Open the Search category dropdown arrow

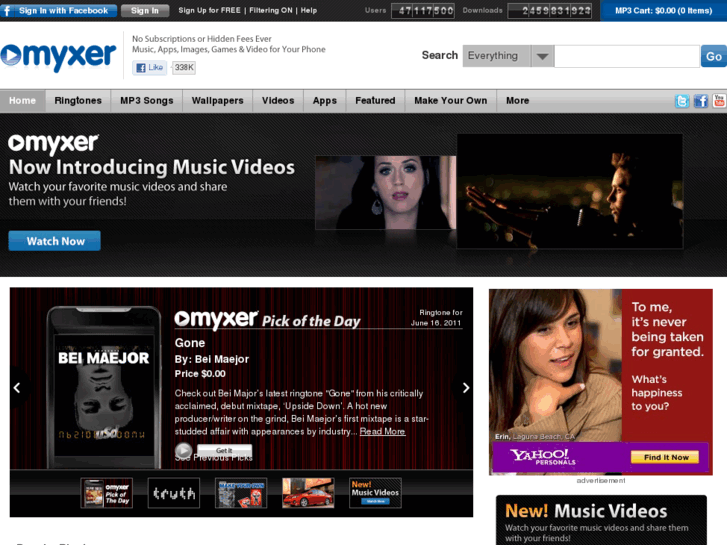(542, 56)
